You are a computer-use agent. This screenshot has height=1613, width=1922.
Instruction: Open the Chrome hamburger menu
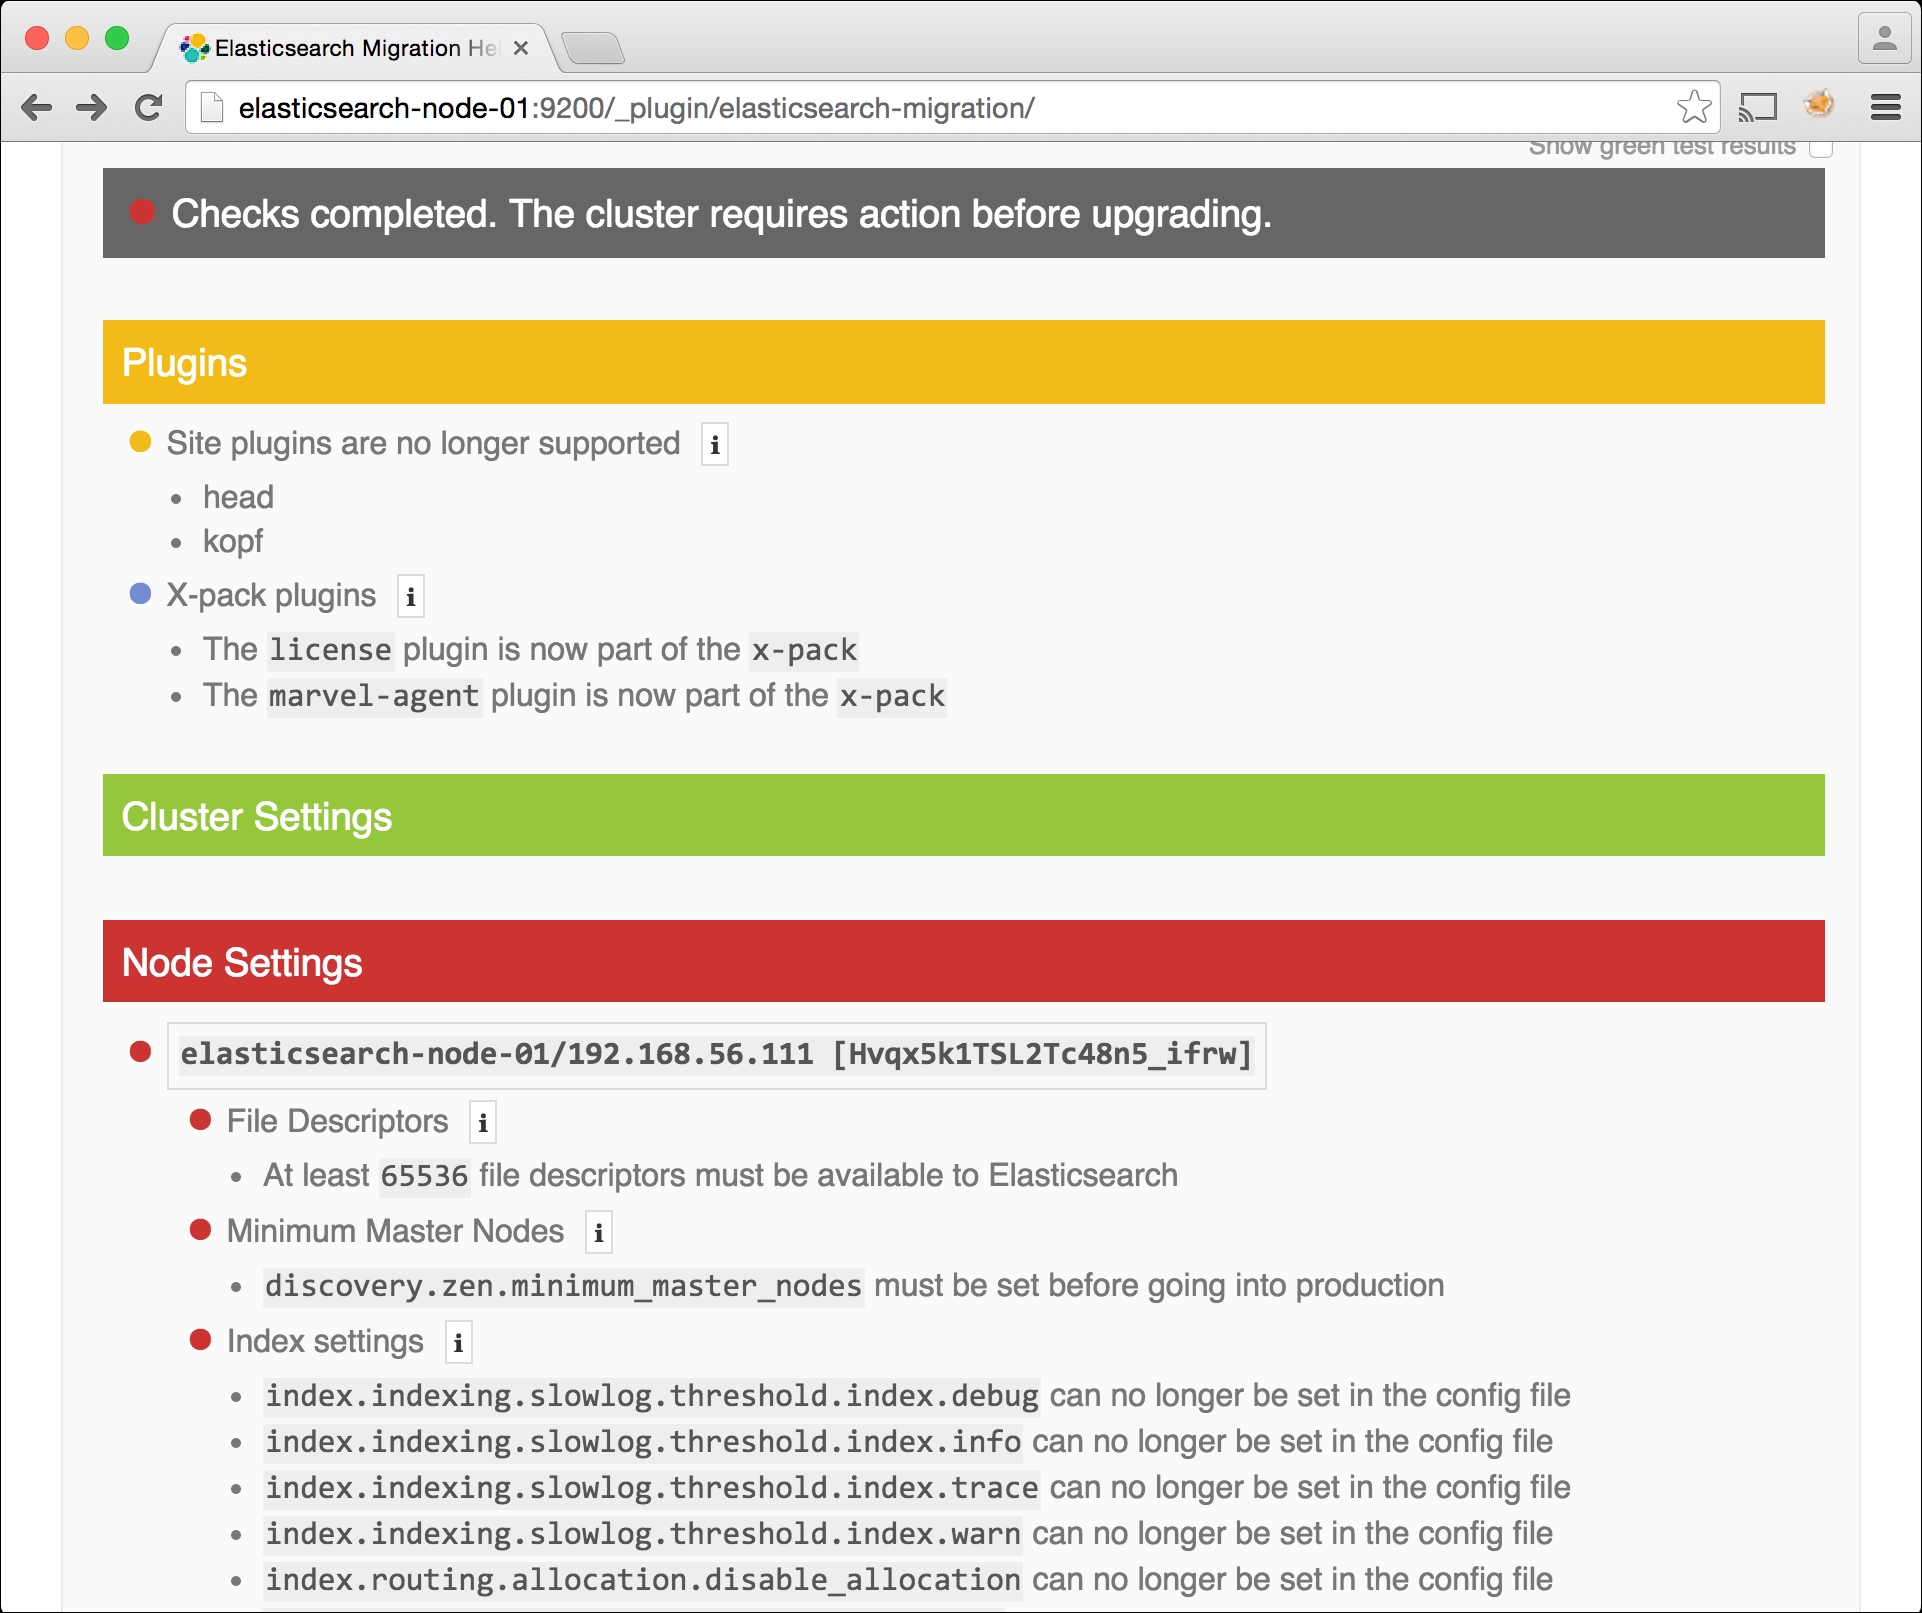(x=1886, y=107)
